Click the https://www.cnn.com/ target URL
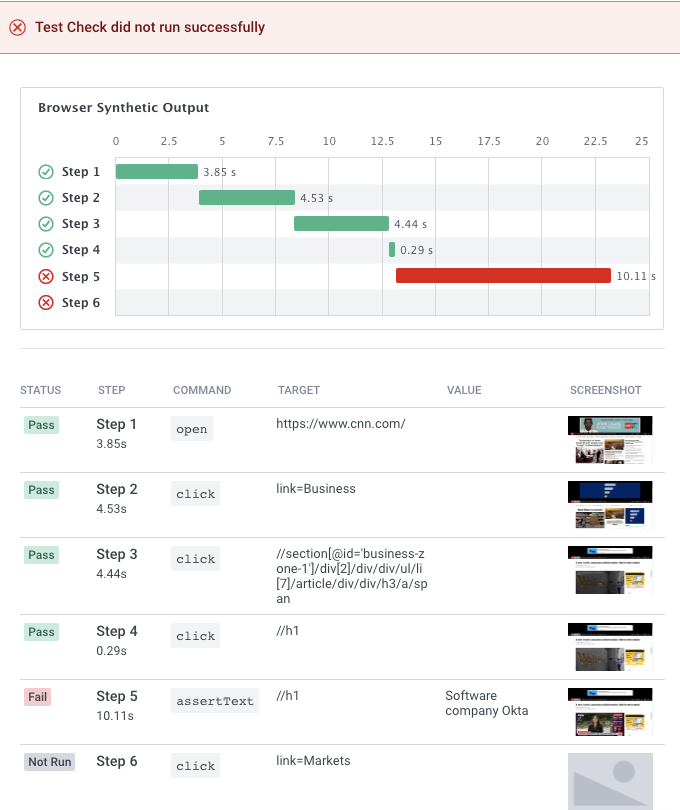Viewport: 680px width, 810px height. coord(341,424)
